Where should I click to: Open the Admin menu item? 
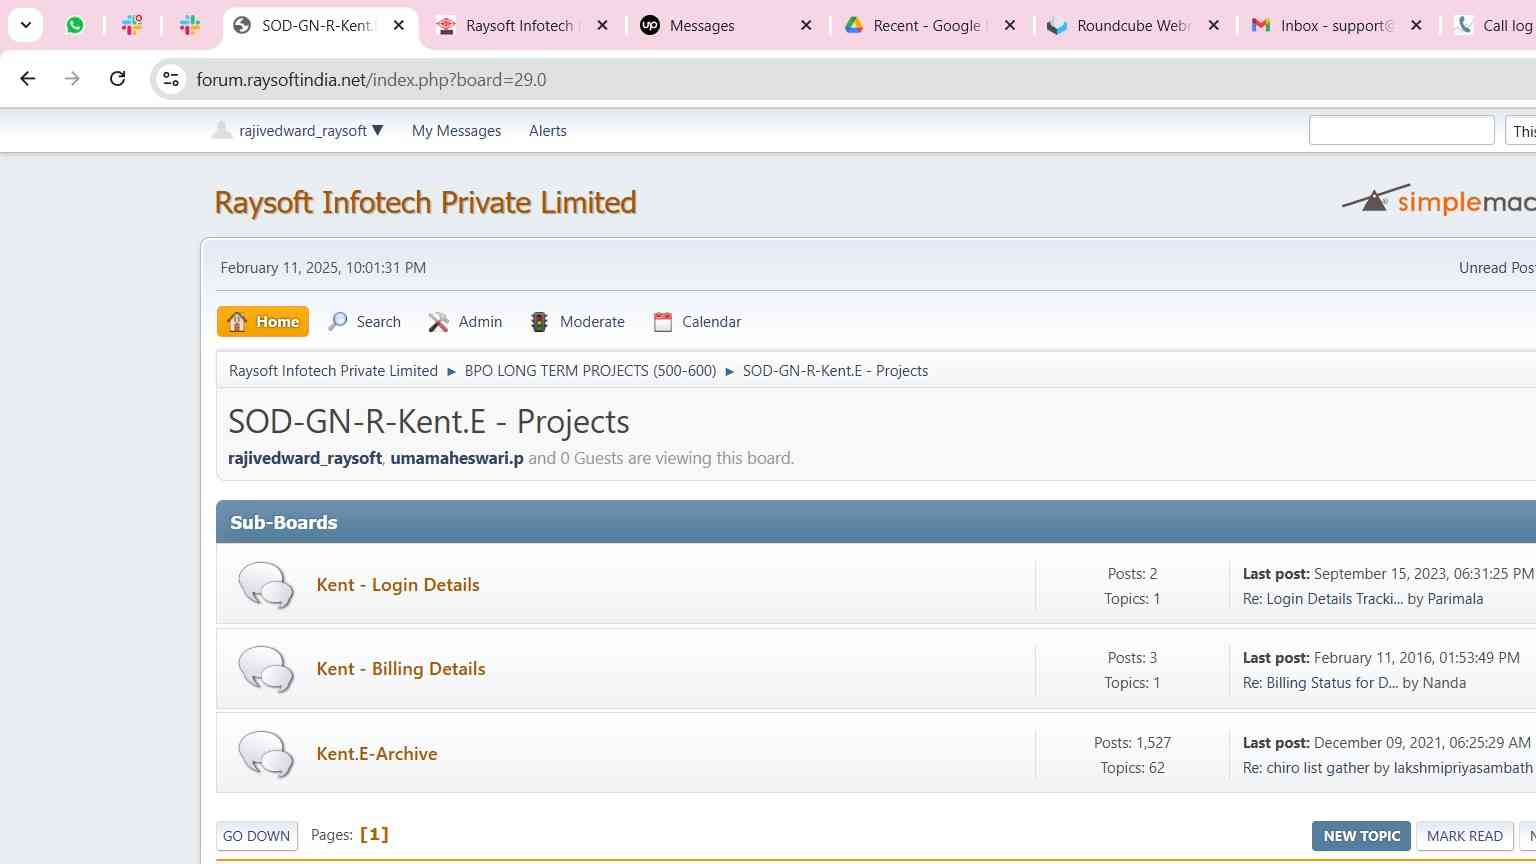coord(465,321)
